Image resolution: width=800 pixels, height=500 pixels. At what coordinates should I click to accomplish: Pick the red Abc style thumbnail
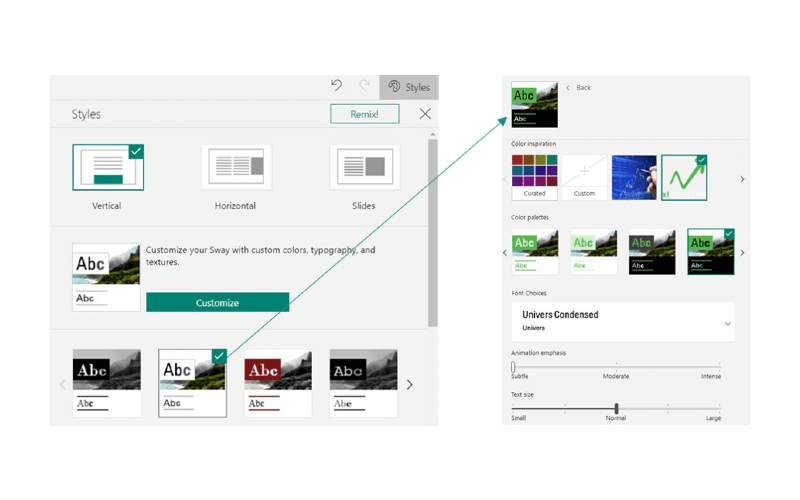pos(278,383)
